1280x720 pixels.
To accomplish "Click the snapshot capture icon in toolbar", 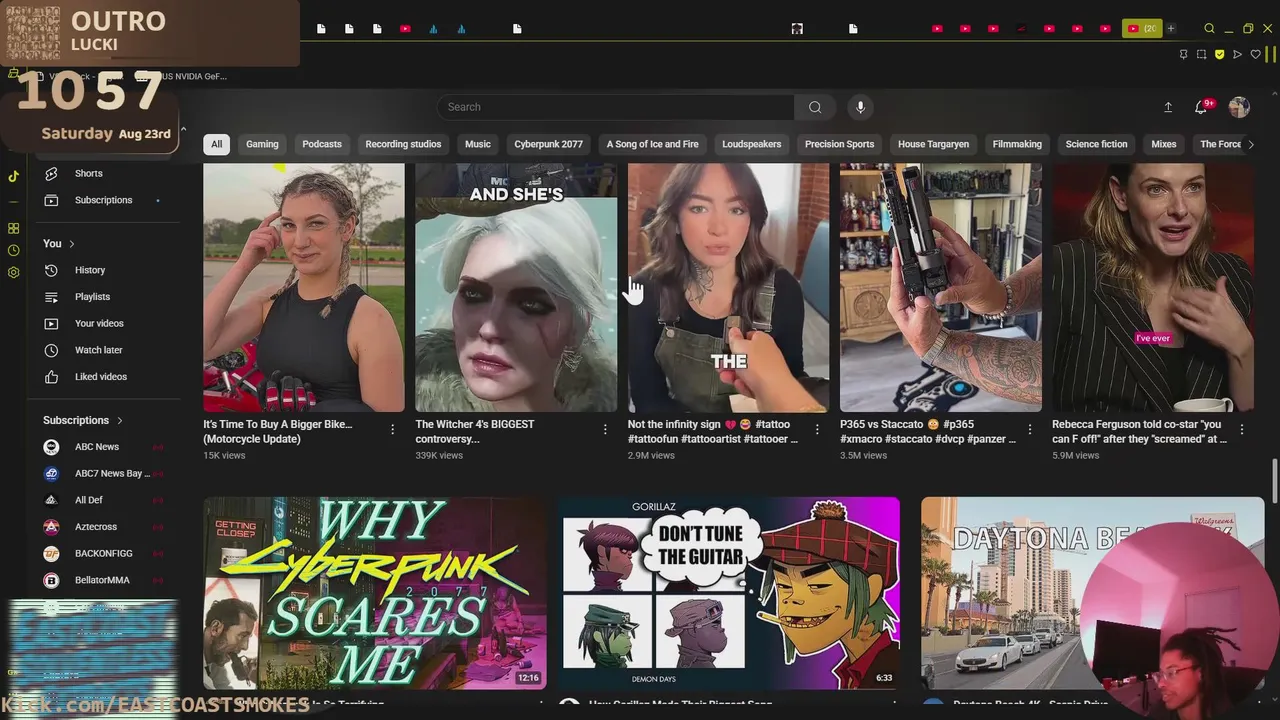I will [x=1201, y=54].
